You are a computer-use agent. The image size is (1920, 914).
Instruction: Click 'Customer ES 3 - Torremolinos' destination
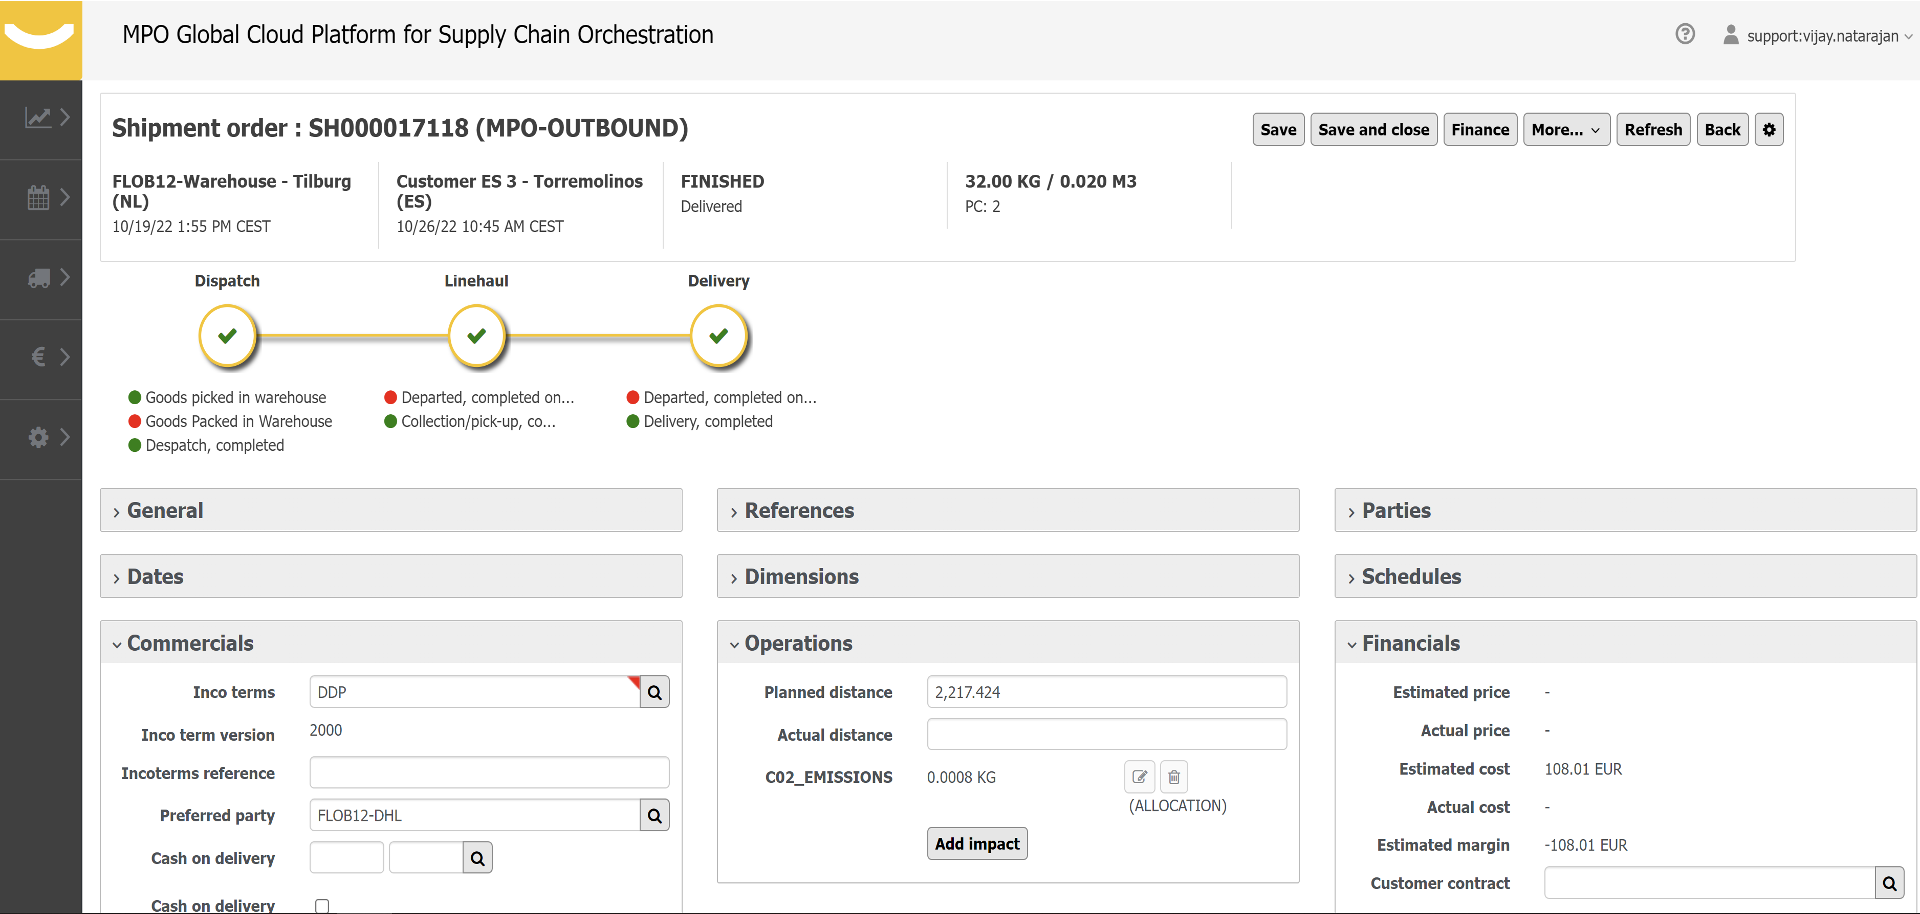click(519, 191)
